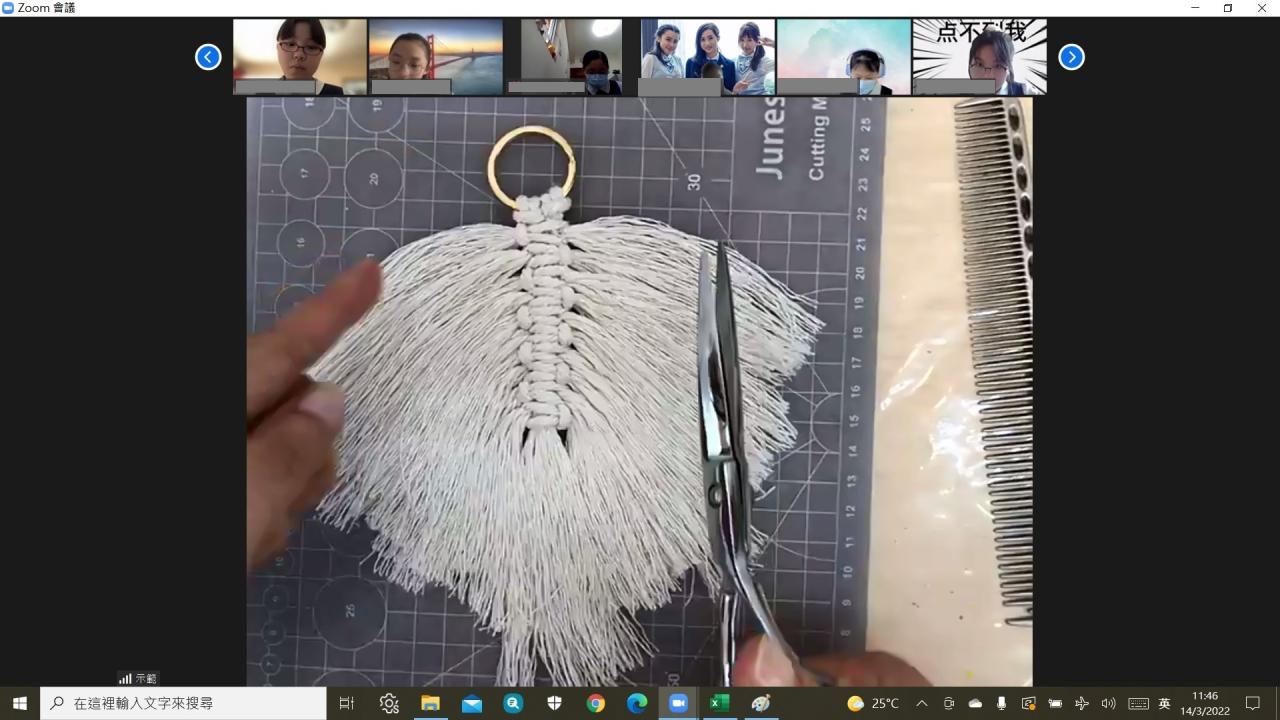Image resolution: width=1280 pixels, height=720 pixels.
Task: Open the Windows Start menu
Action: [x=19, y=703]
